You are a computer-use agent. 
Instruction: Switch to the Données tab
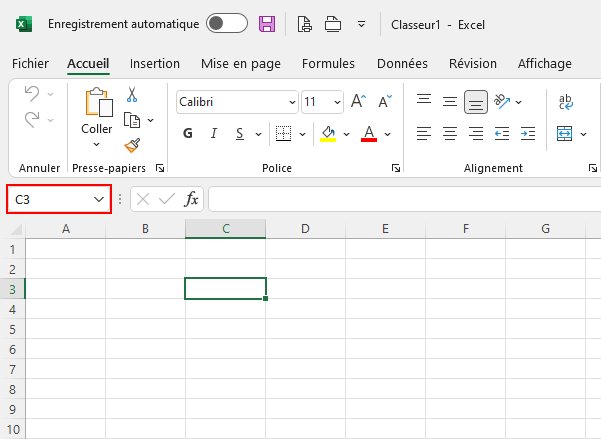pyautogui.click(x=402, y=64)
